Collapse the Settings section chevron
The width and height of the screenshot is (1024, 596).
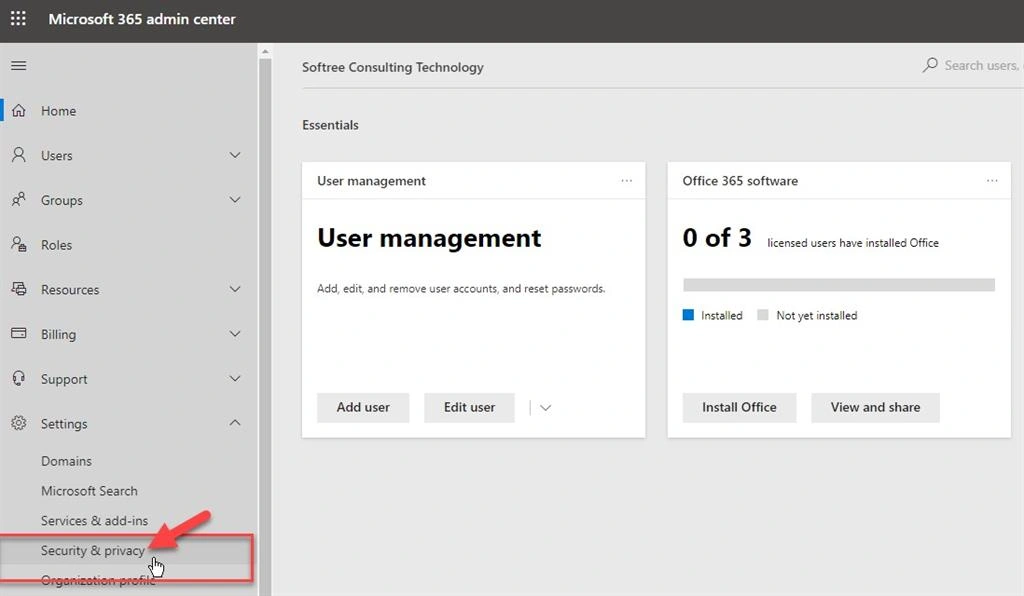click(235, 423)
